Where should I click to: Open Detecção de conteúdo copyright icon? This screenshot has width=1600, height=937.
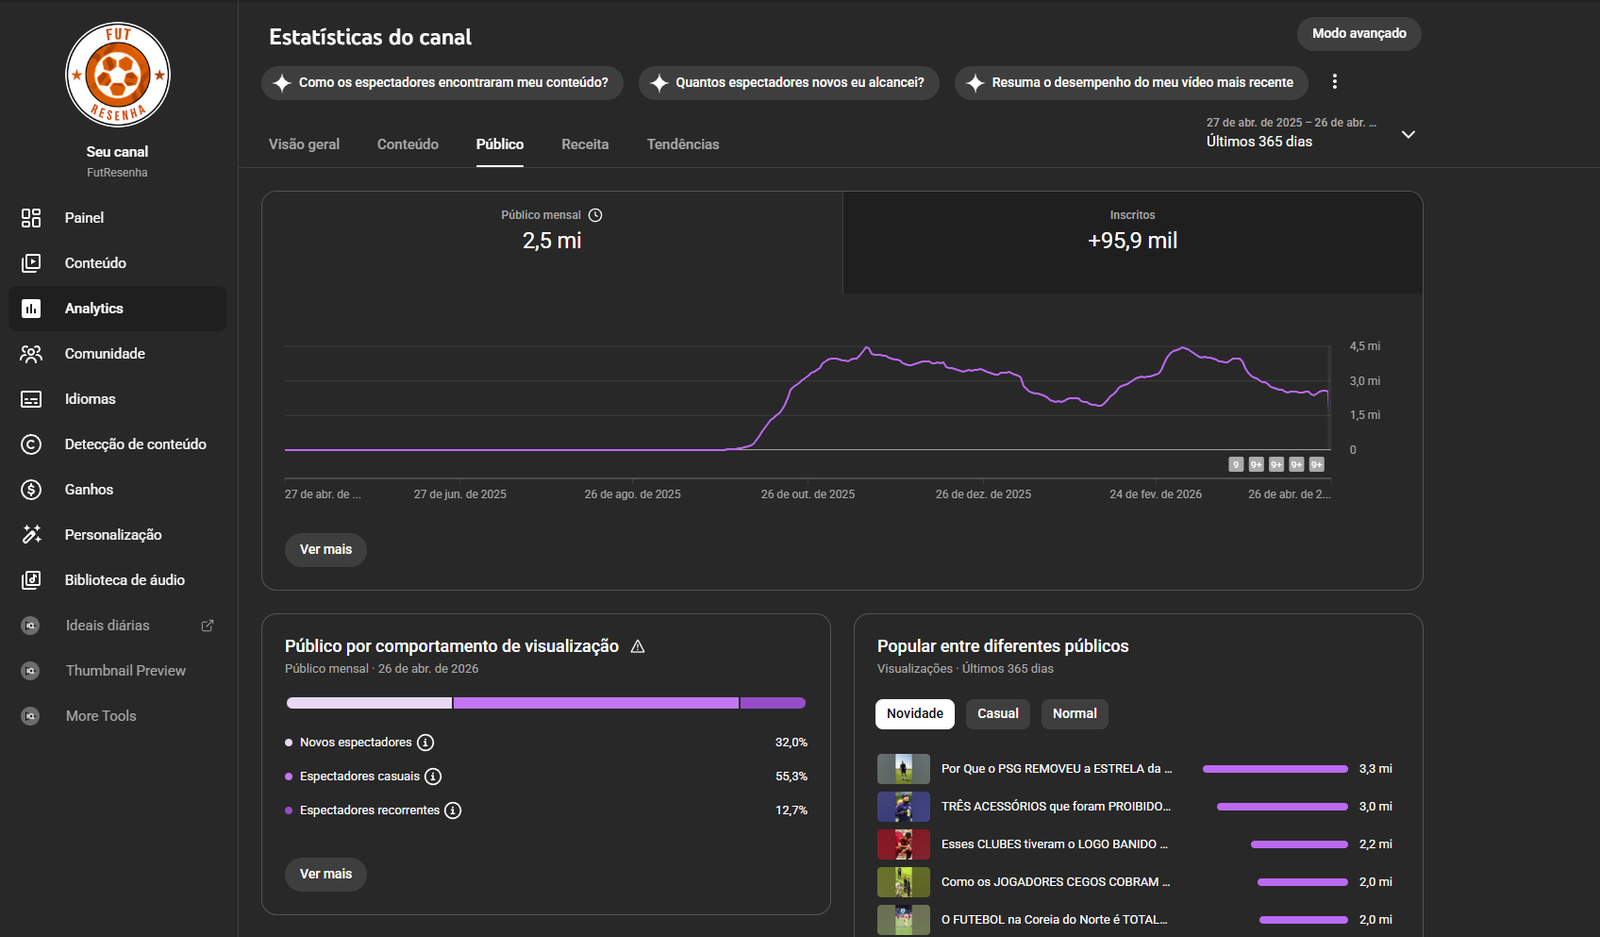click(31, 444)
